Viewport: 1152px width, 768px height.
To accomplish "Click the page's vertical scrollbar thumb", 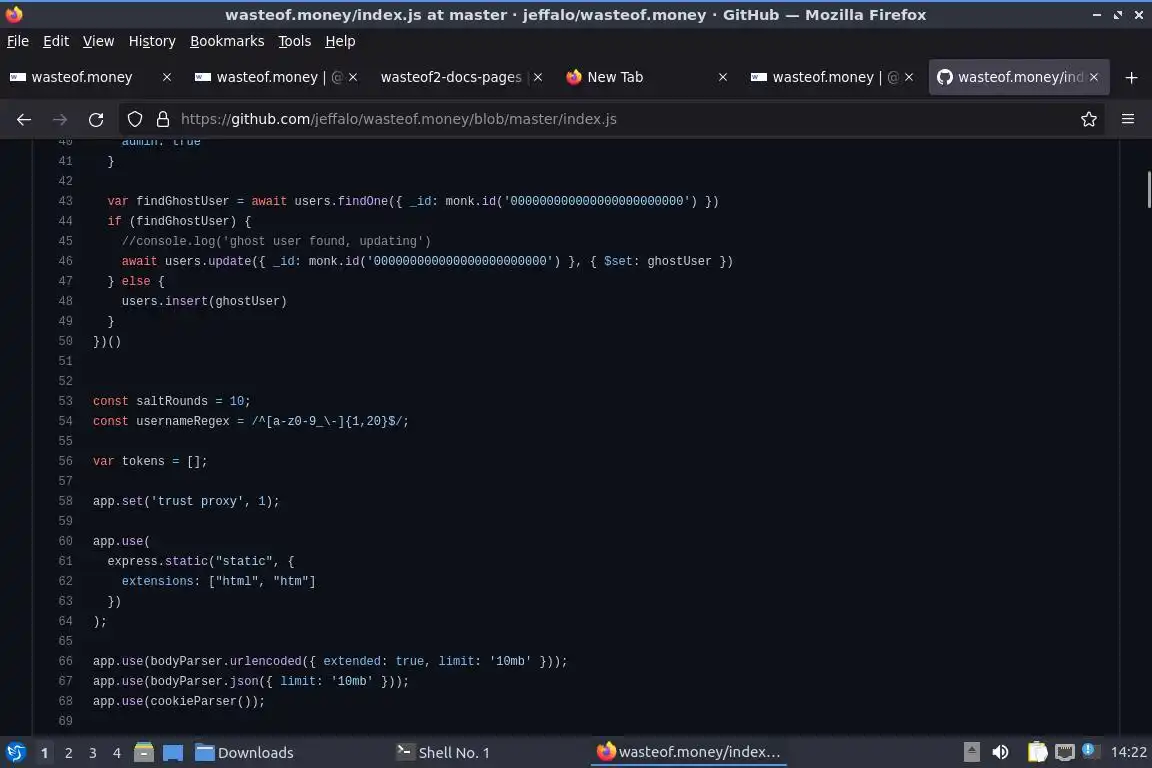I will click(1148, 190).
